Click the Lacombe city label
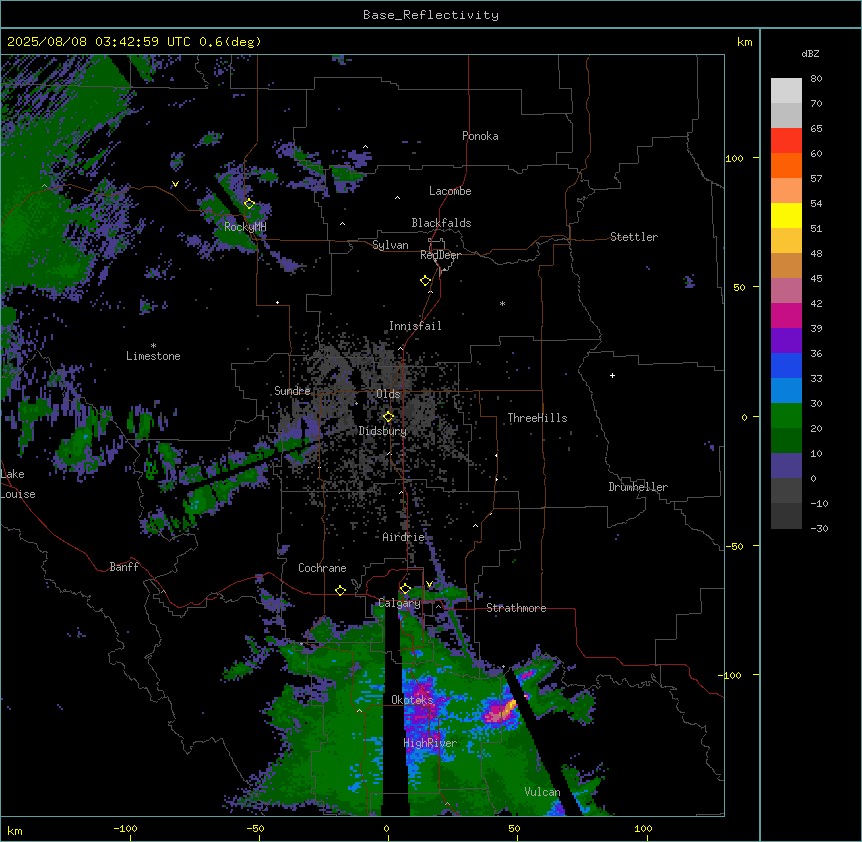862x842 pixels. (450, 191)
